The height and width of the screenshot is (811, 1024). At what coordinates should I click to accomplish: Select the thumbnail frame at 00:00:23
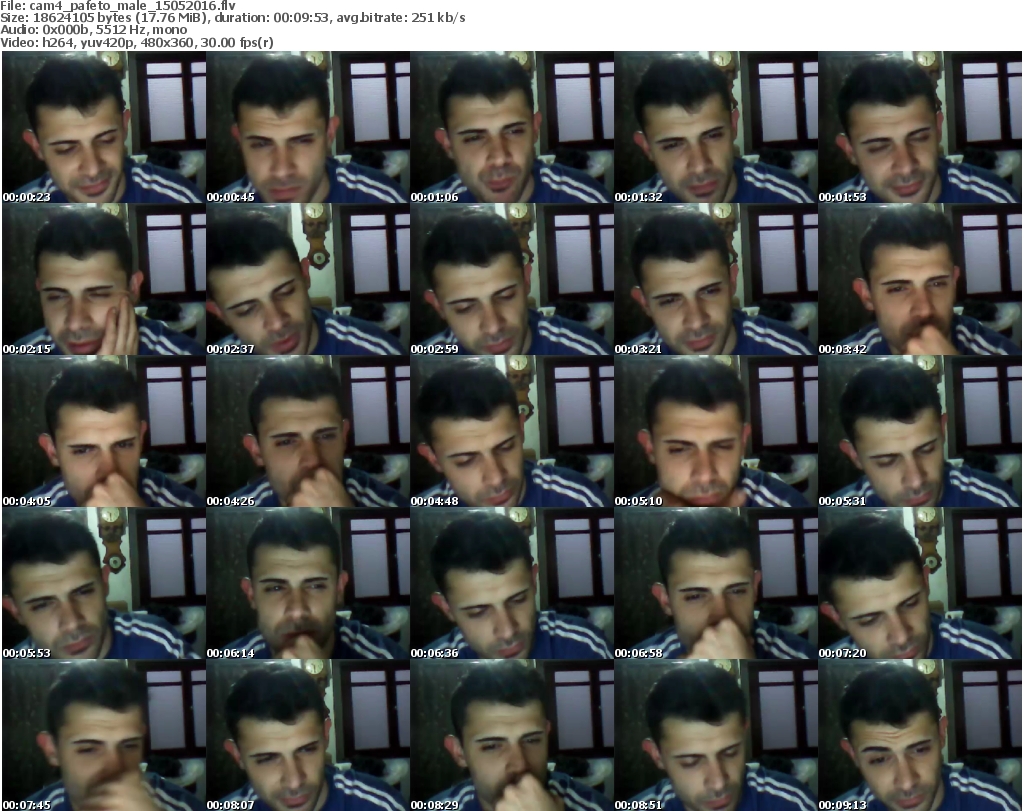tap(104, 127)
